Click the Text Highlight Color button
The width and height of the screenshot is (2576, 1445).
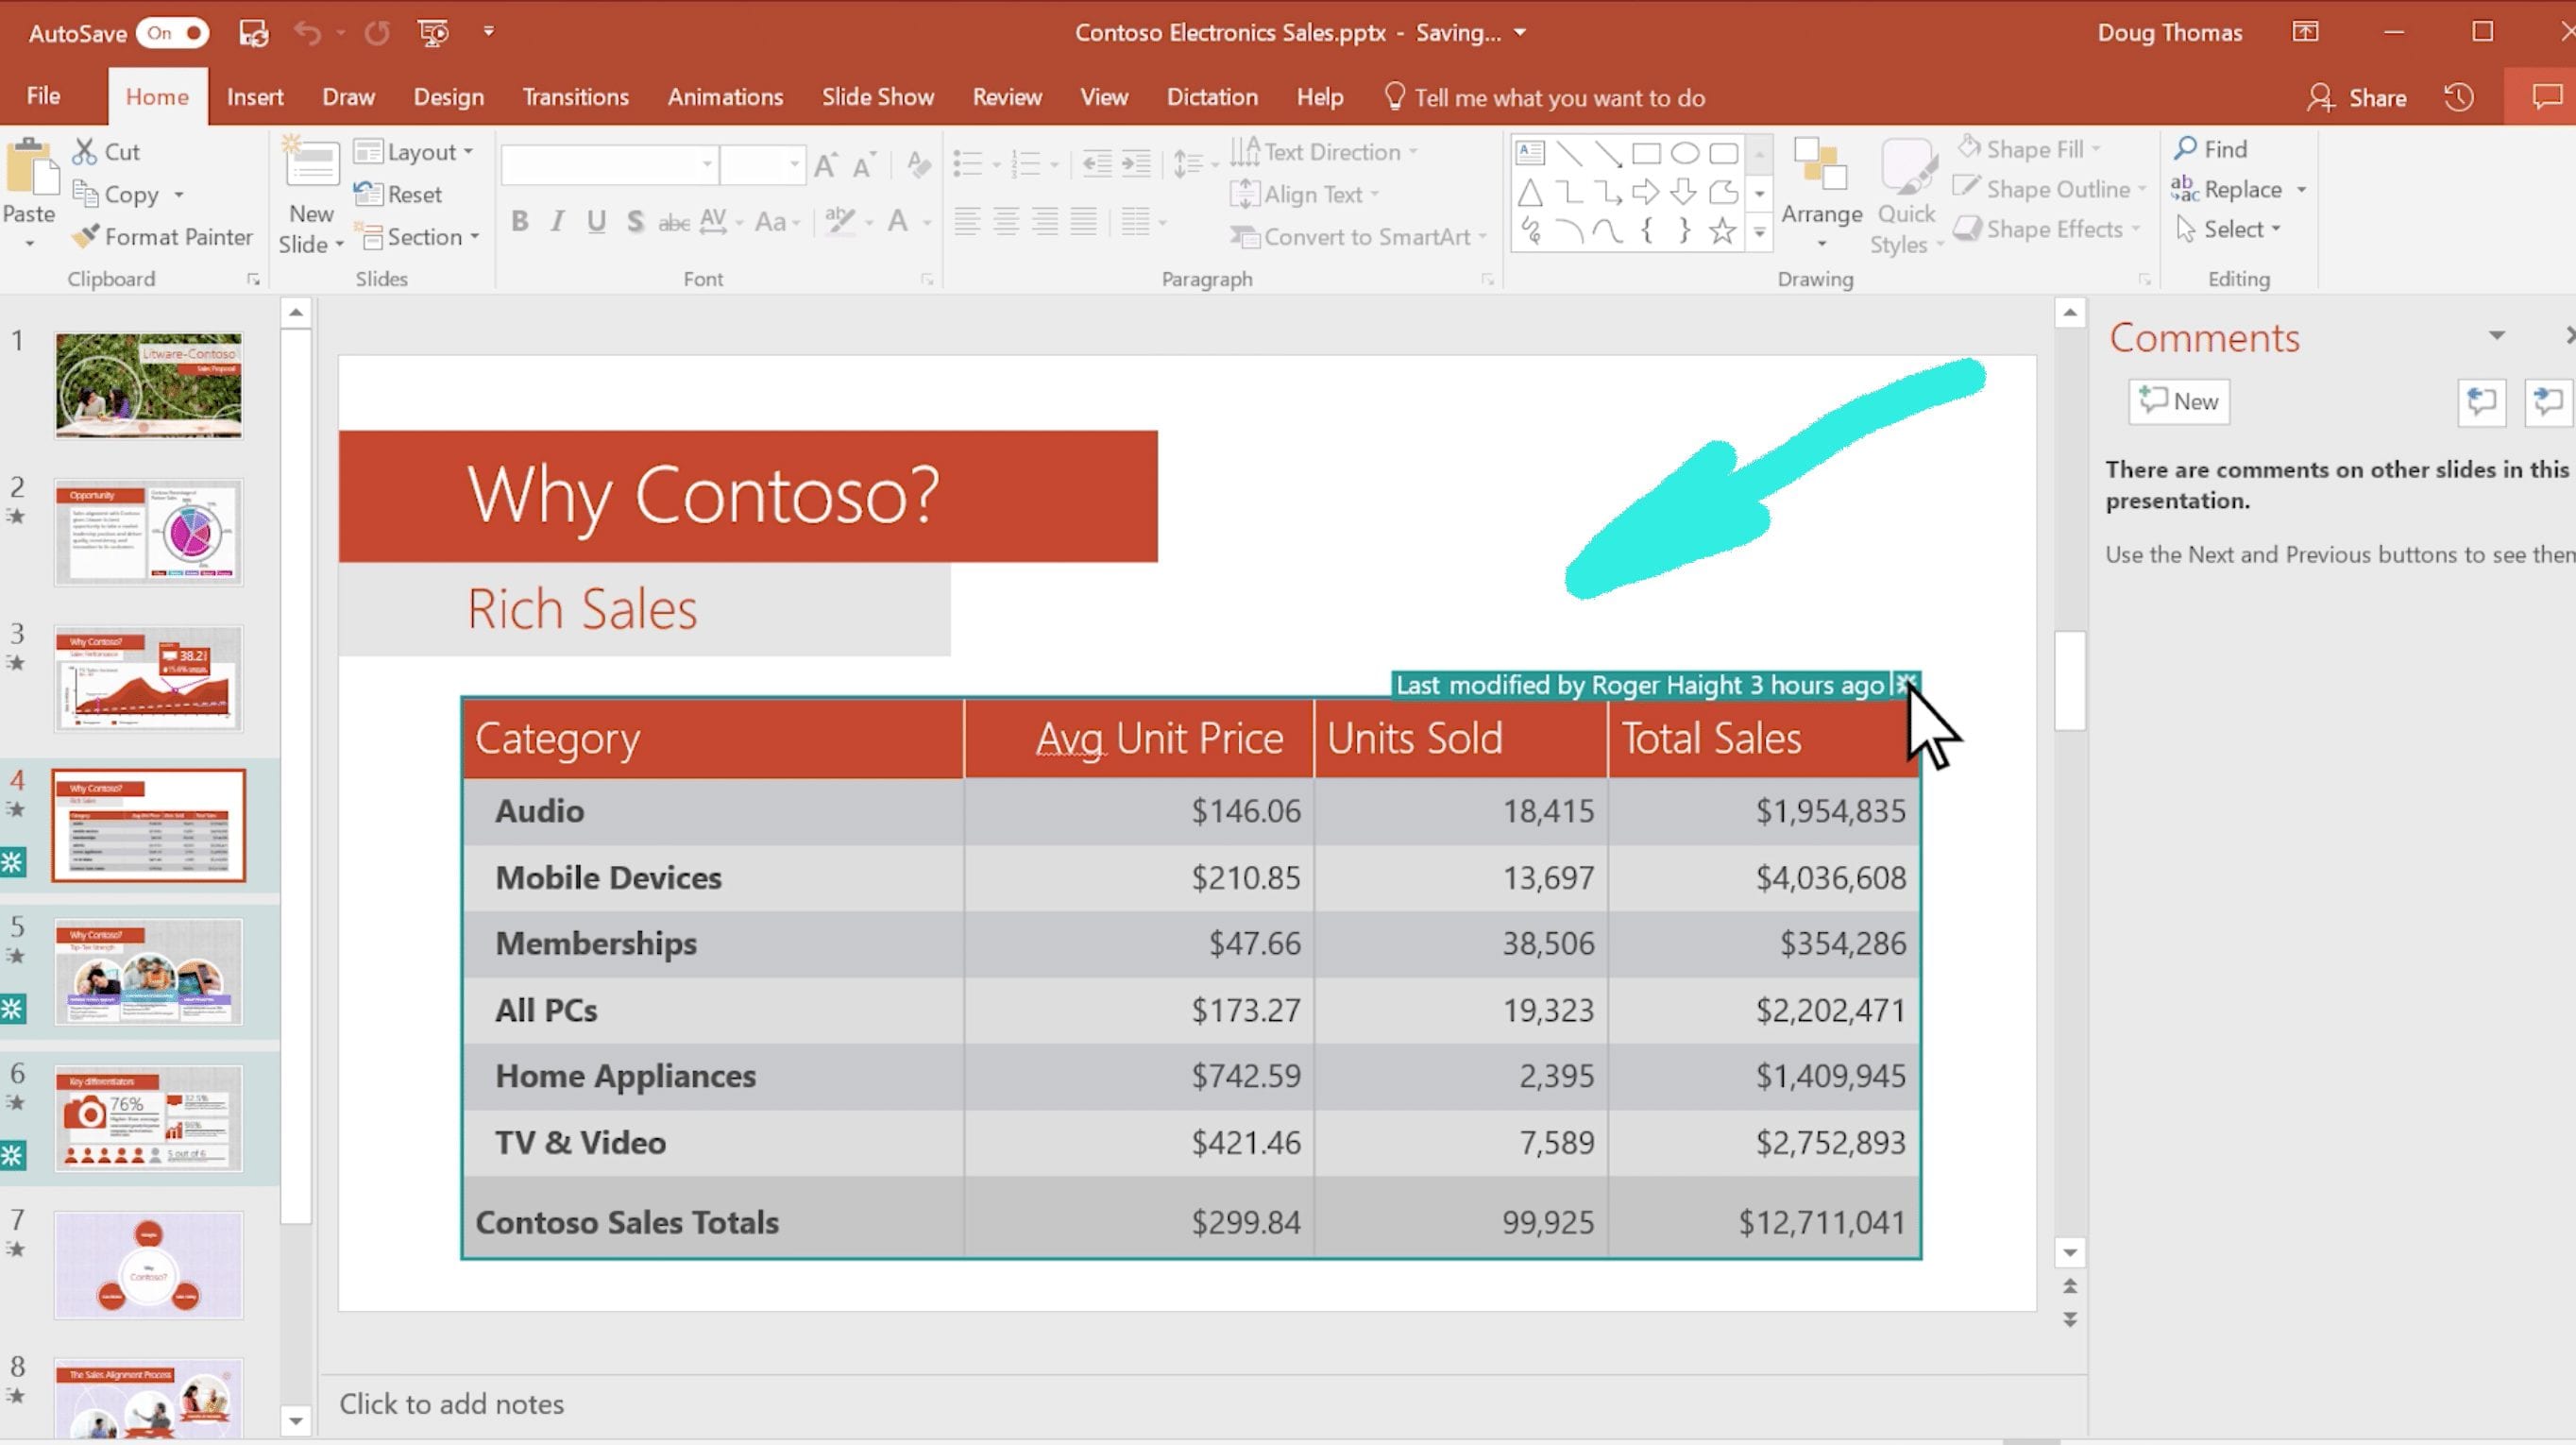840,221
